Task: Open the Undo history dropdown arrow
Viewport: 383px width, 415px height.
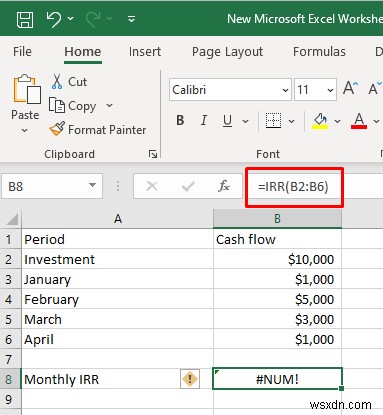Action: click(x=71, y=19)
